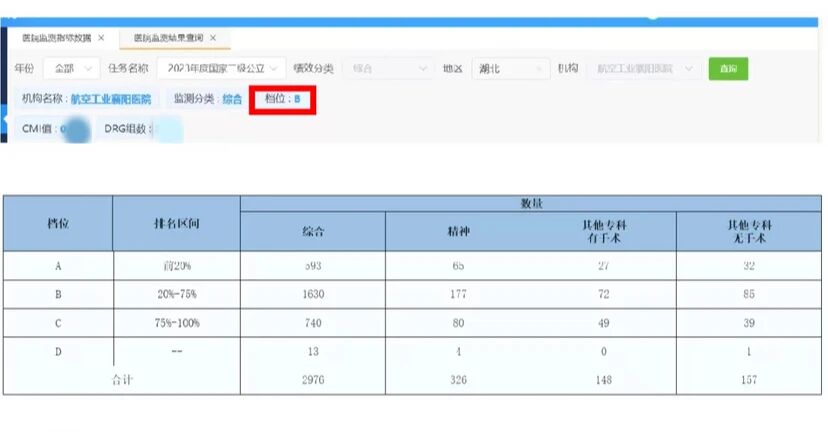Screen dimensions: 828x433
Task: Open the 航空工业襄阳医院 institution name link
Action: 111,100
